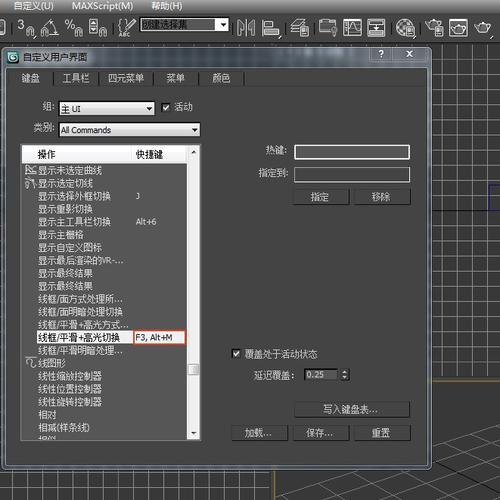The image size is (500, 500).
Task: Click the 热键 input field
Action: [352, 152]
